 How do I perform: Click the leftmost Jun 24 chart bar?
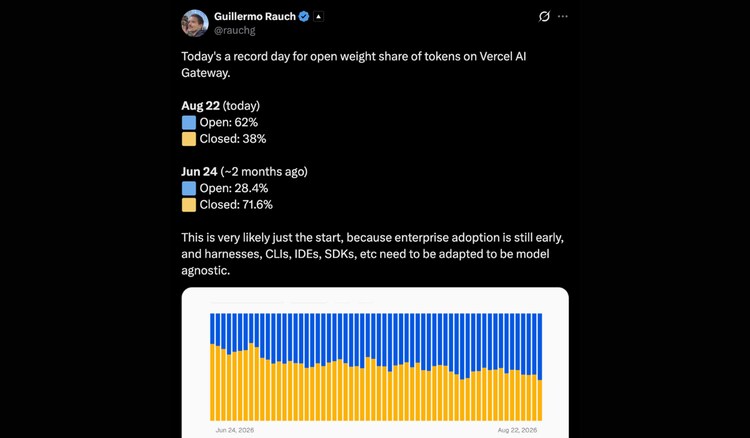tap(213, 367)
